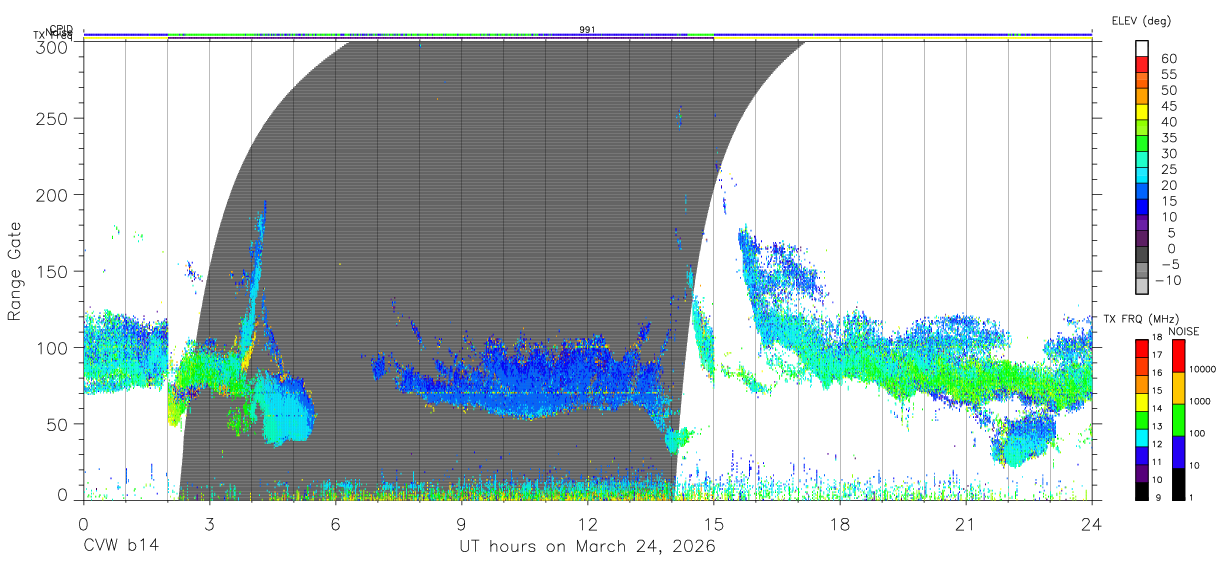Click the 'NOISE' colorbar title
Viewport: 1228px width, 567px height.
pyautogui.click(x=1184, y=331)
